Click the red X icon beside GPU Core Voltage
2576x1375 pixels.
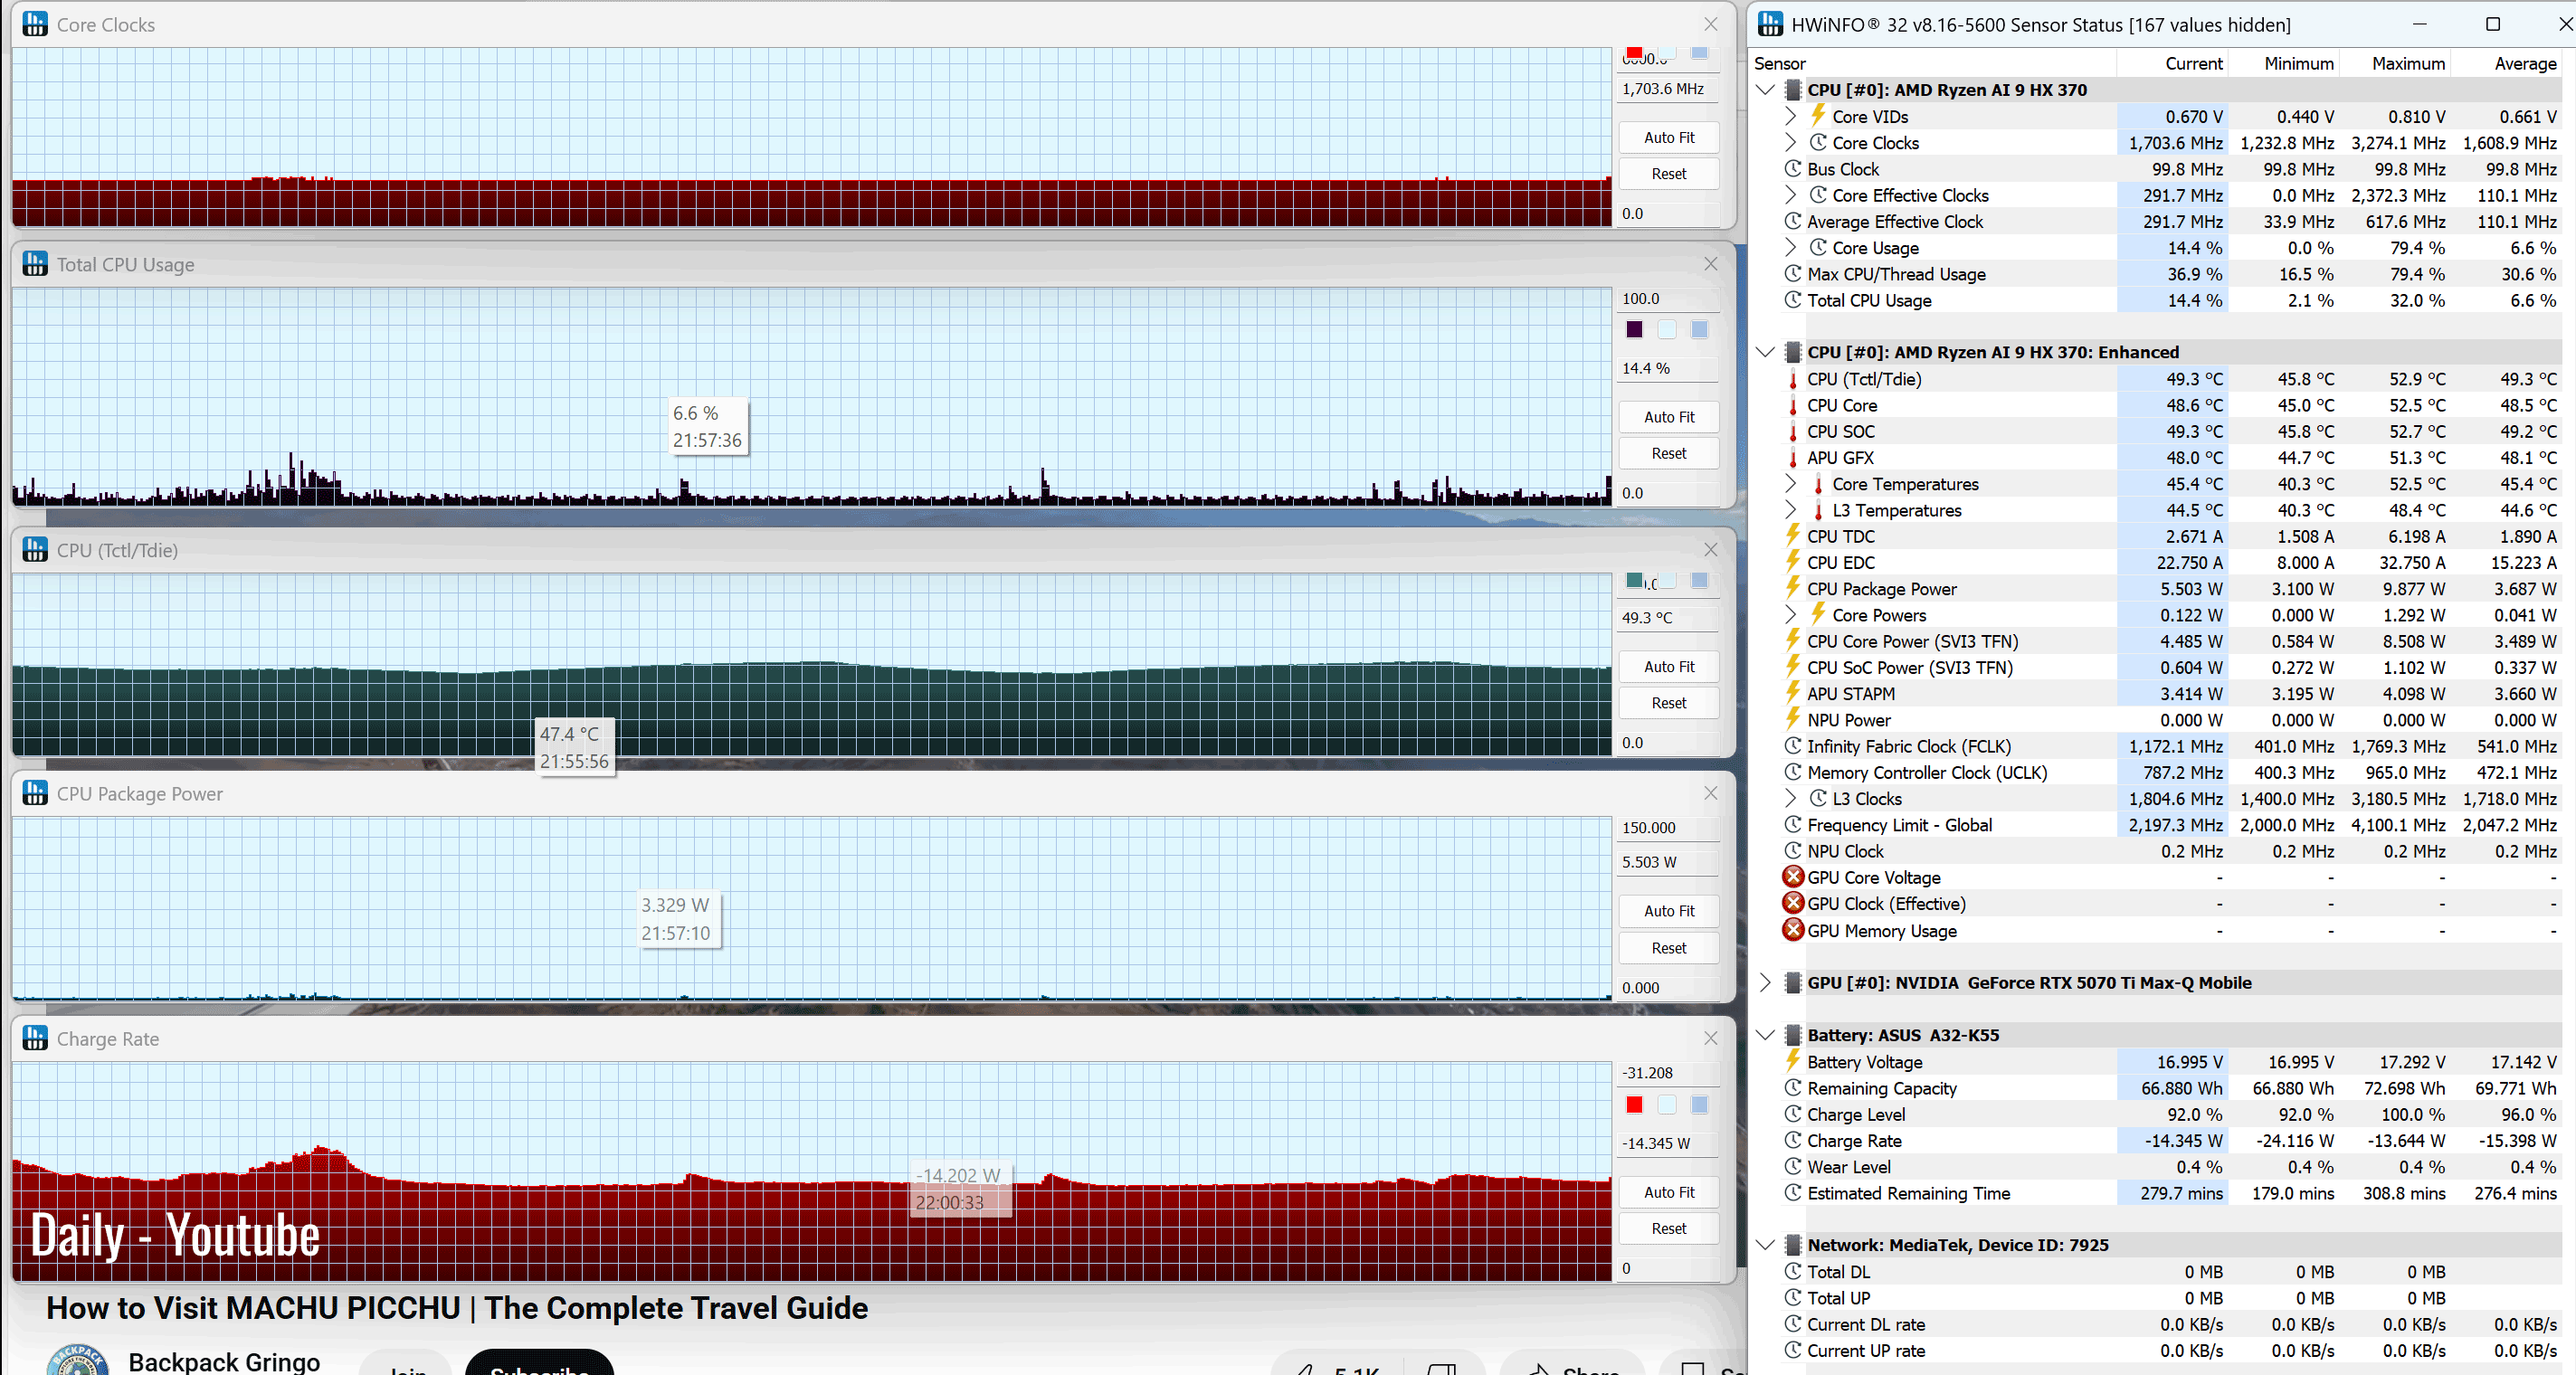[x=1794, y=877]
